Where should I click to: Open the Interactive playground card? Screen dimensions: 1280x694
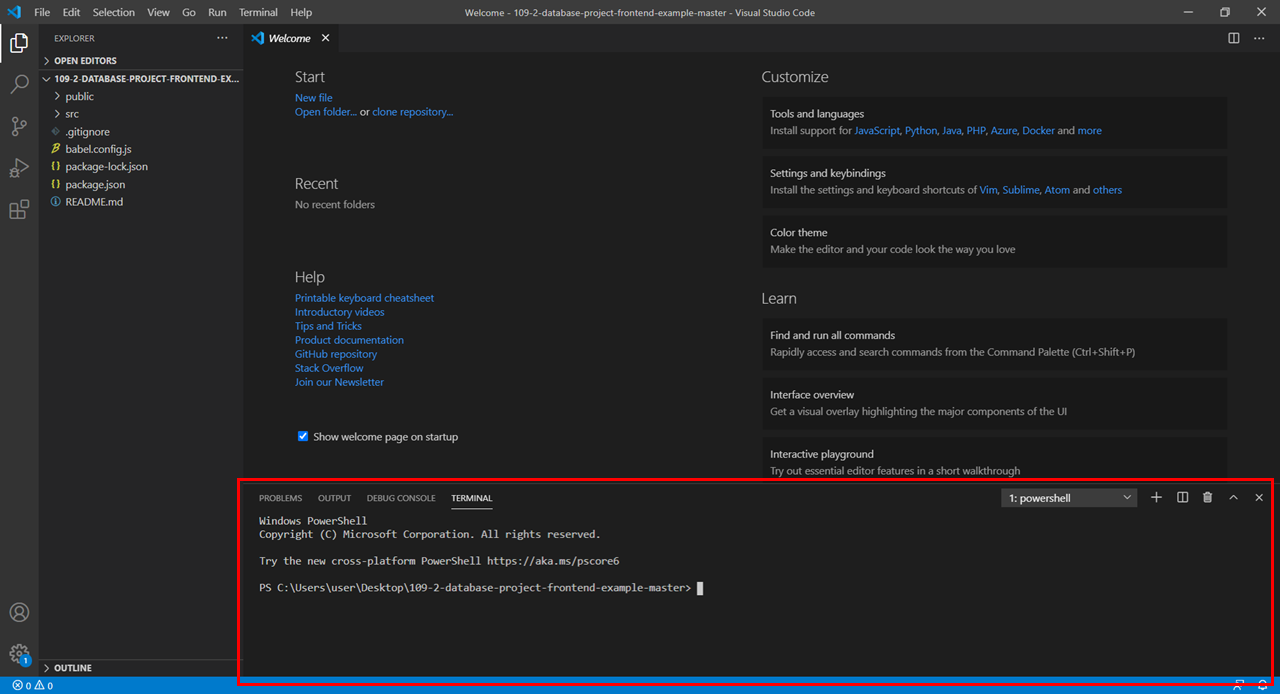(x=994, y=458)
